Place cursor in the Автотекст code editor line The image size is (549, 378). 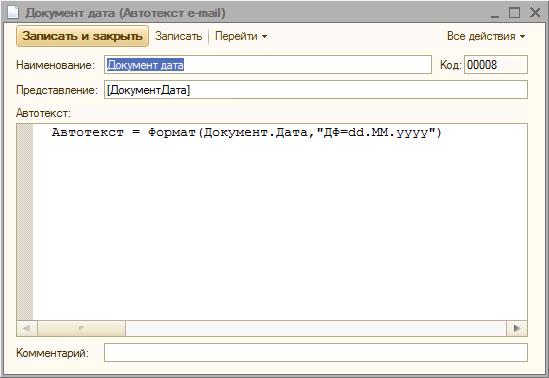tap(247, 133)
